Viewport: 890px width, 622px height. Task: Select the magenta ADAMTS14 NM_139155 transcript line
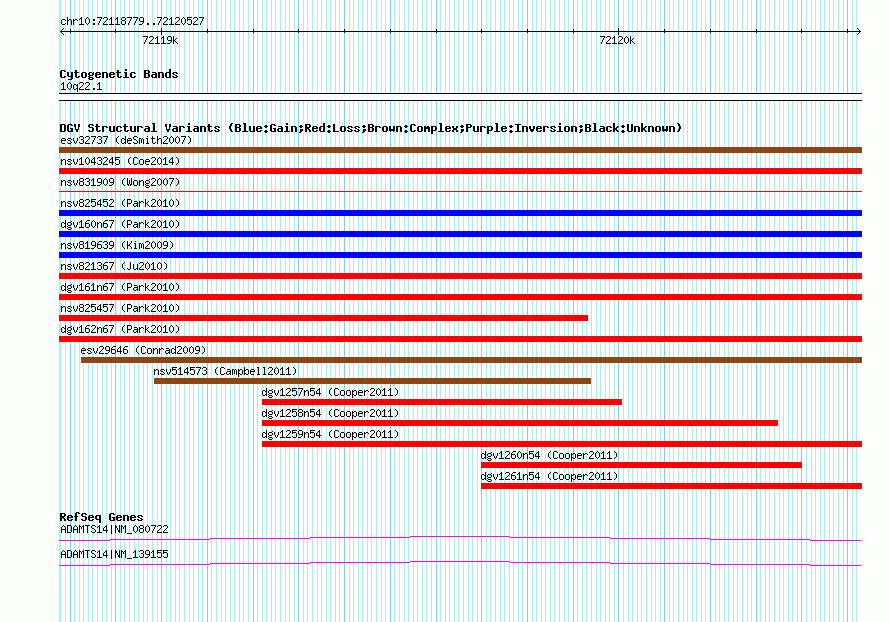[460, 563]
